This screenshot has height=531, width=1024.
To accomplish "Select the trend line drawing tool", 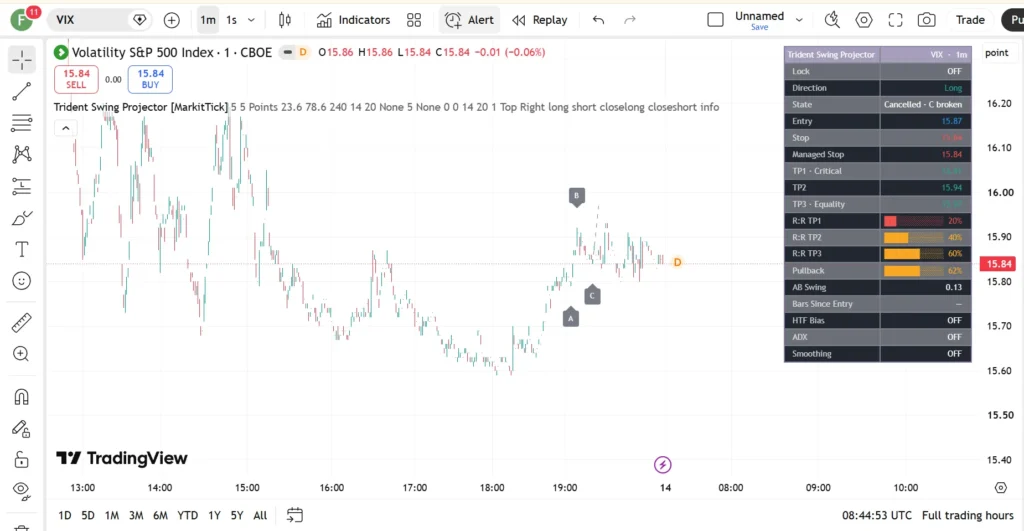I will click(x=22, y=91).
